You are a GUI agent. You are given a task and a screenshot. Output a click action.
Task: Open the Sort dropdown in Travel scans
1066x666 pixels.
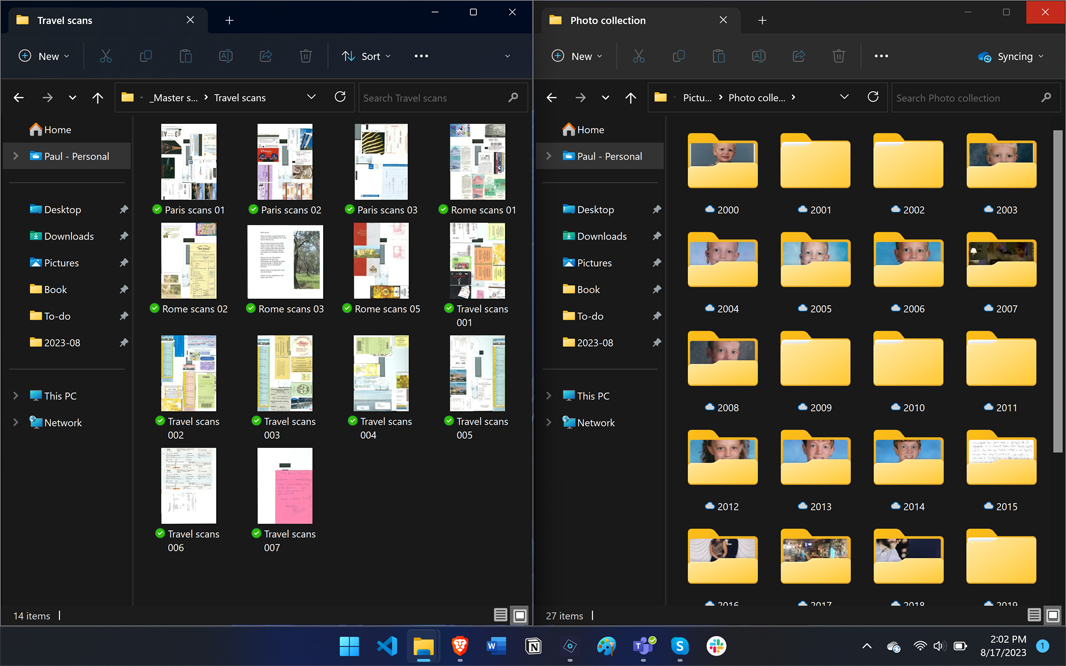pos(366,57)
